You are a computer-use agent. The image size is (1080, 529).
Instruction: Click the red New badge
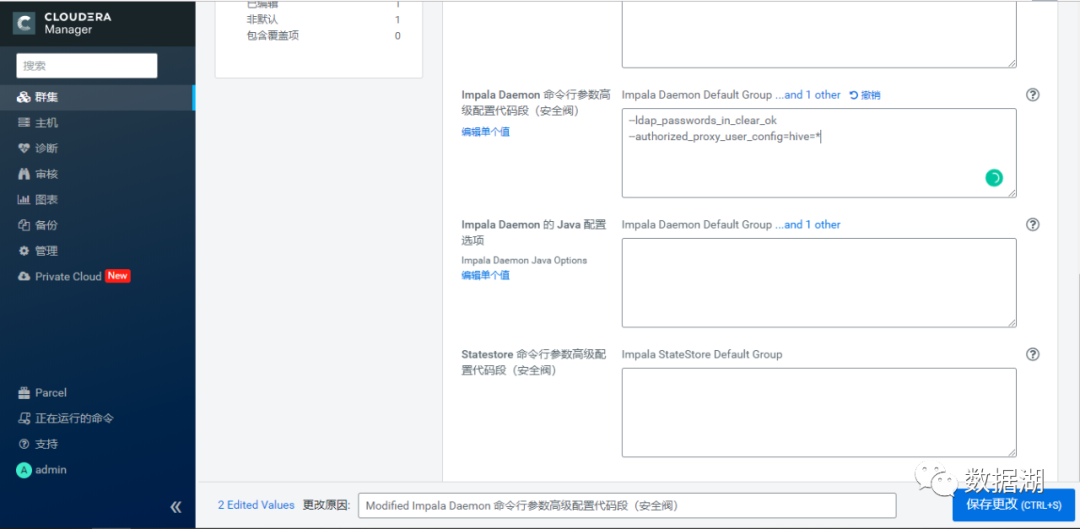(x=118, y=276)
